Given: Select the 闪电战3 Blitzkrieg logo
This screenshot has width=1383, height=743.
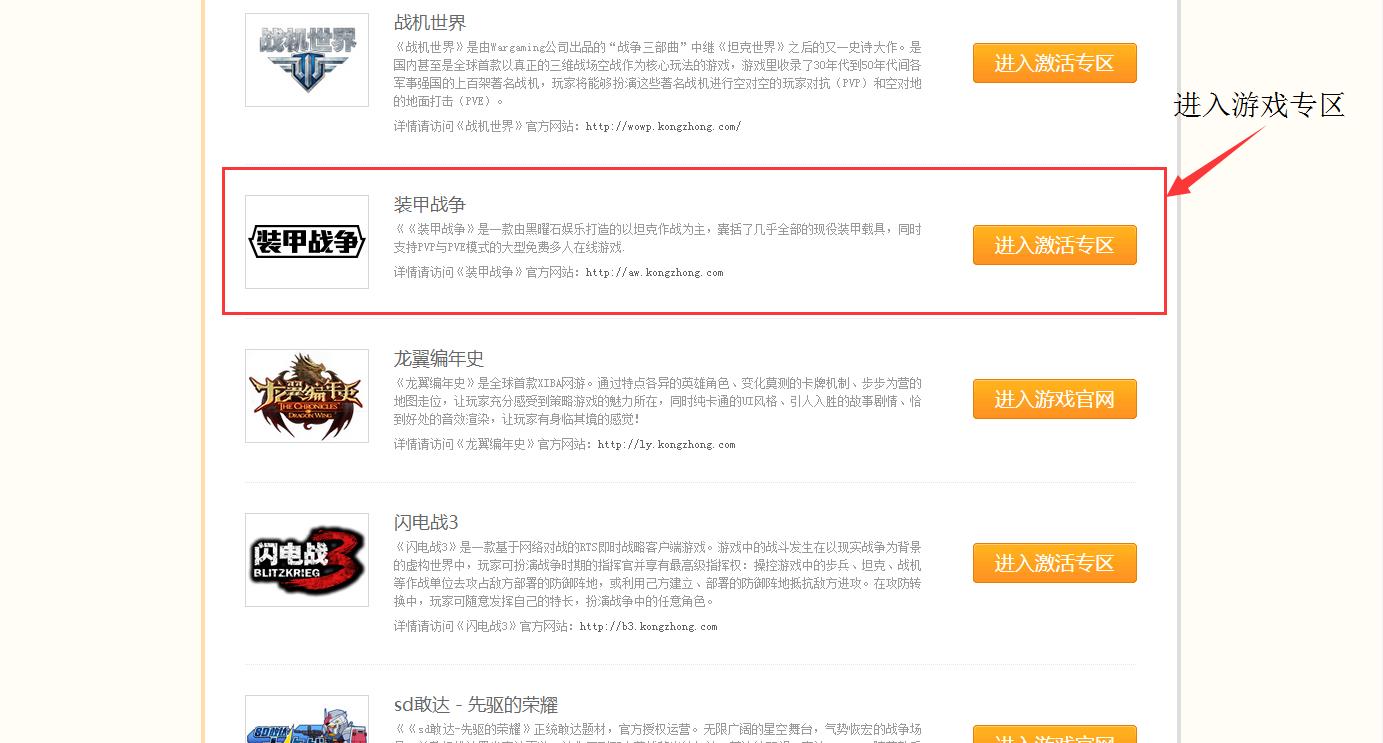Looking at the screenshot, I should pyautogui.click(x=307, y=560).
